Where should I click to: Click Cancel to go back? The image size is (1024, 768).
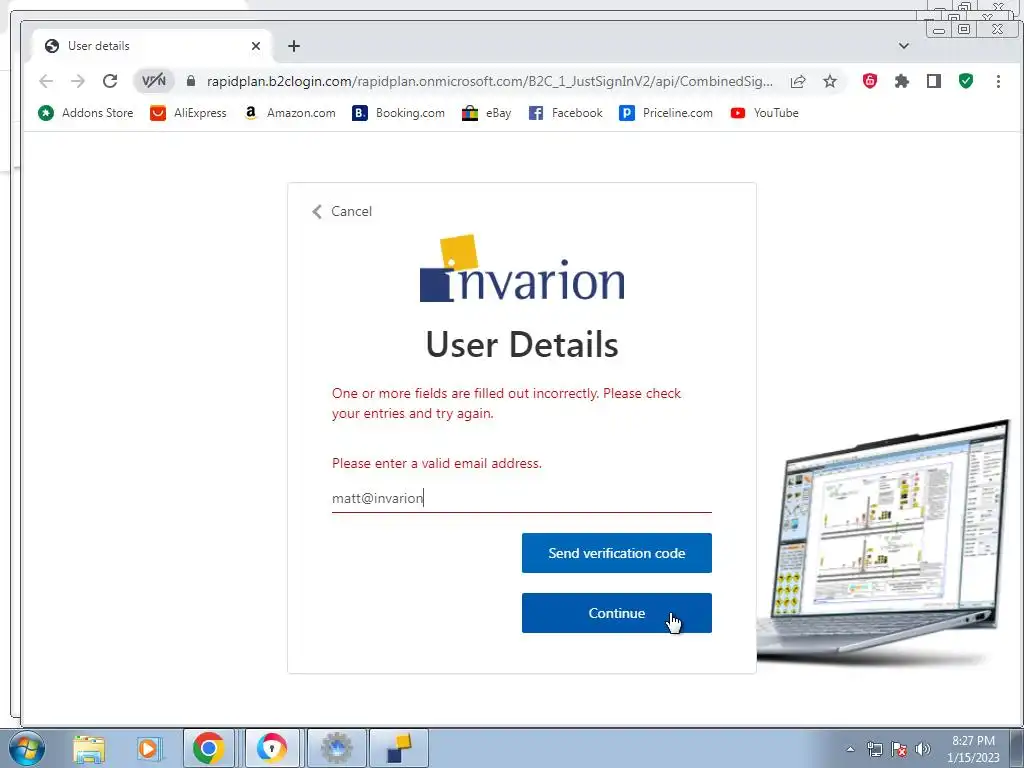pyautogui.click(x=342, y=211)
